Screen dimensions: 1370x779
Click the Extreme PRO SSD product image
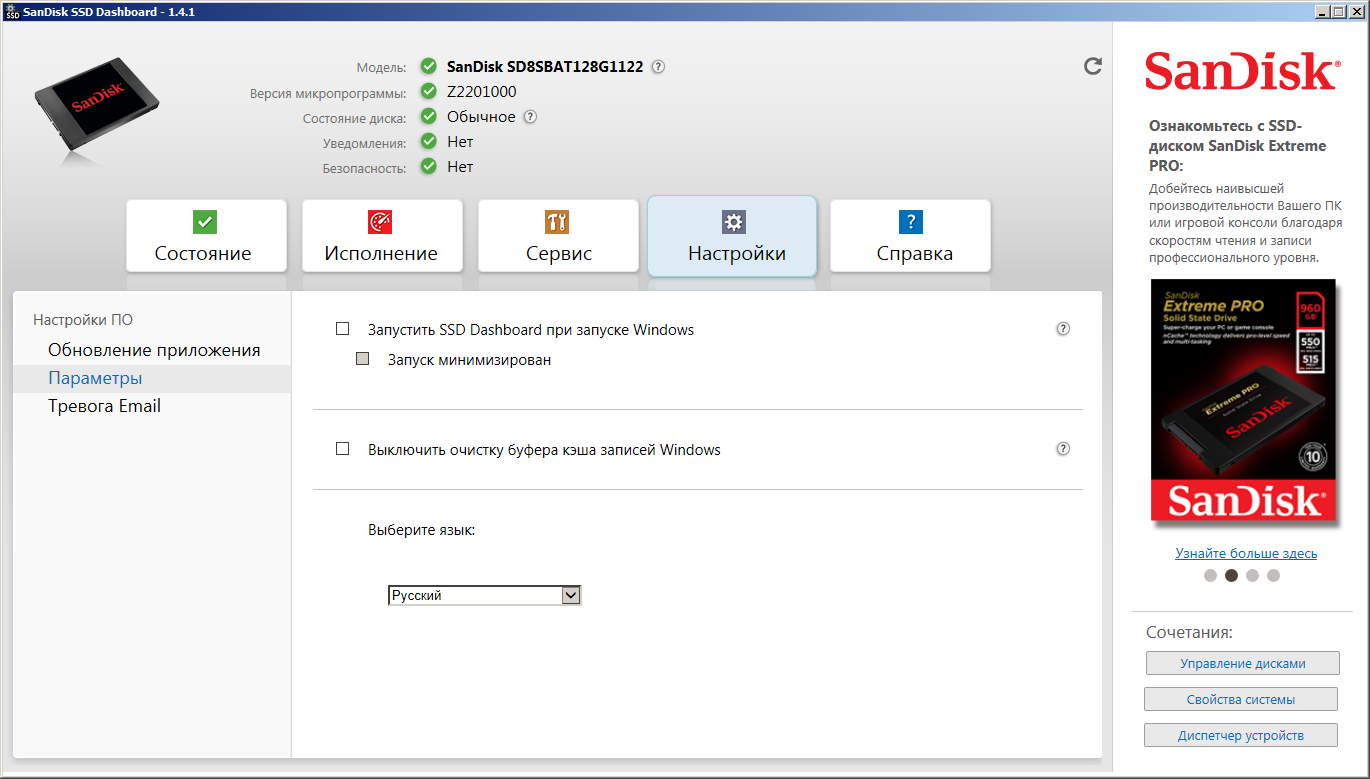pos(1245,401)
